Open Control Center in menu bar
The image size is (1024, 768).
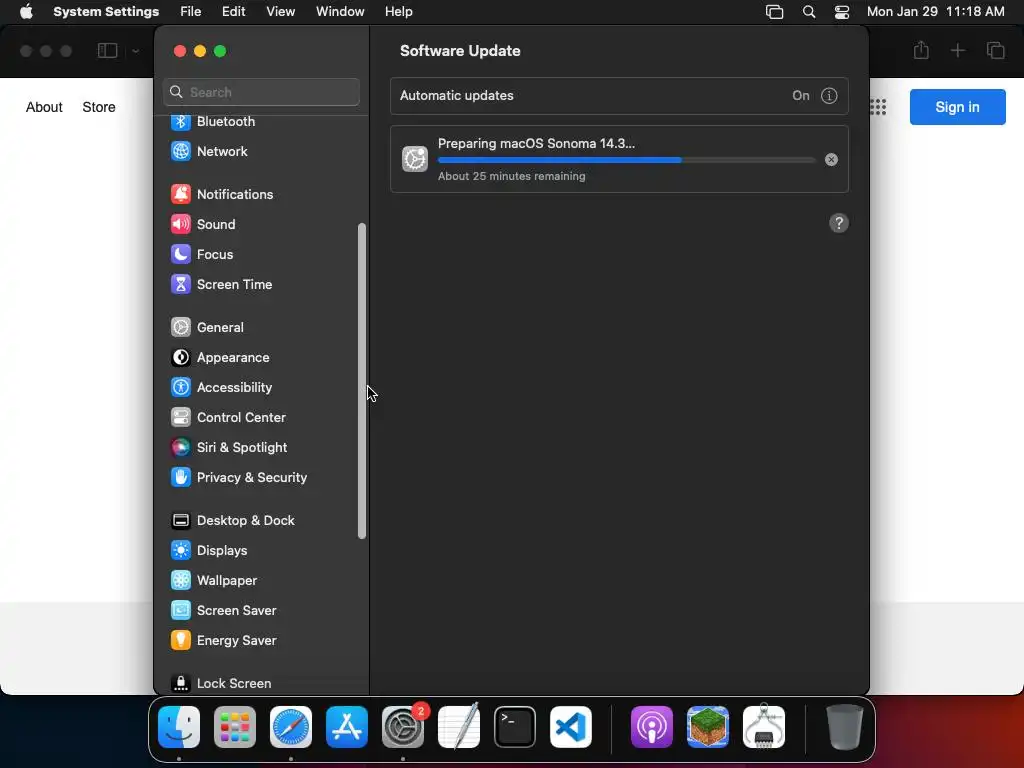point(842,12)
